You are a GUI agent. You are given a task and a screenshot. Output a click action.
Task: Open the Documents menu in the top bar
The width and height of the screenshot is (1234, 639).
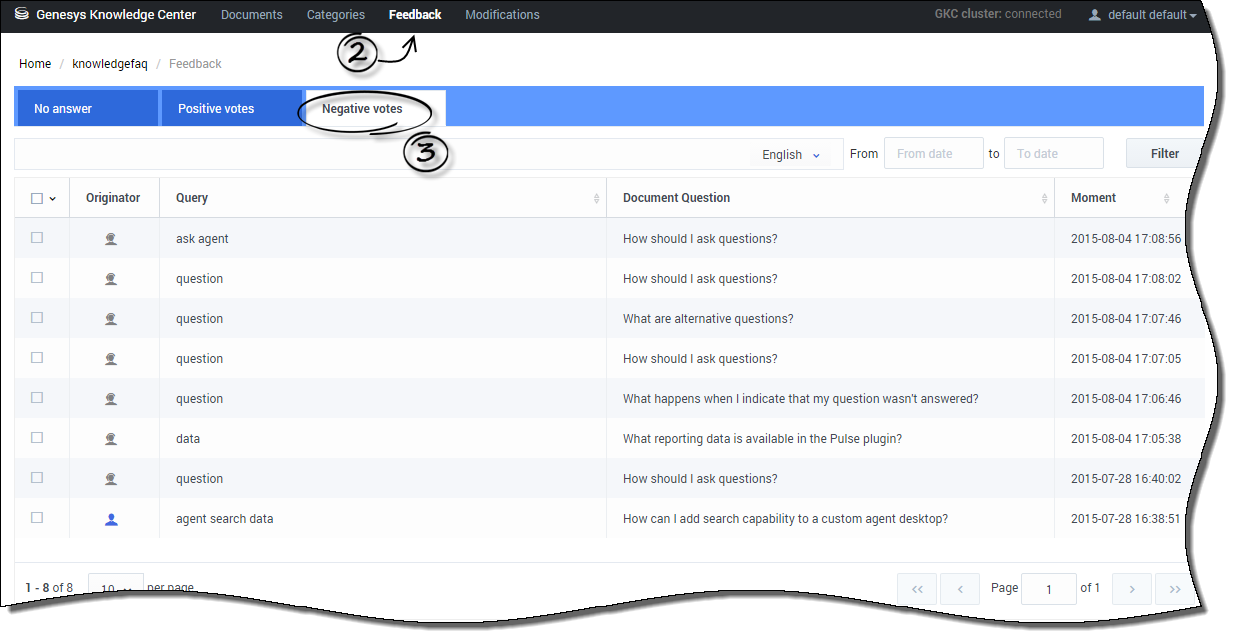(252, 15)
